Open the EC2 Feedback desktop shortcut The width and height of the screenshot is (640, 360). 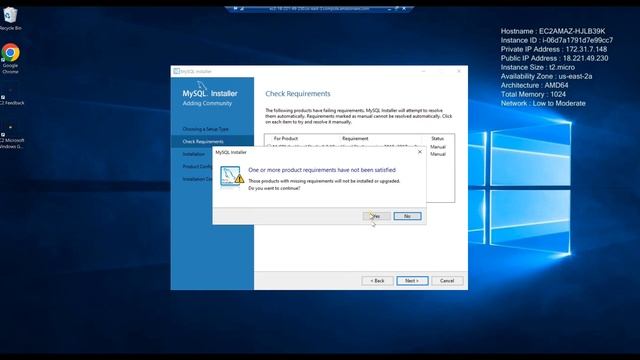point(11,97)
